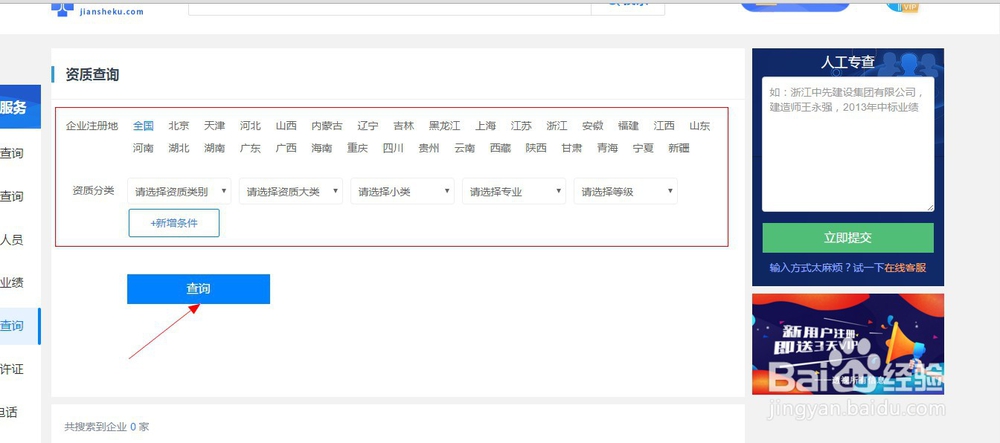
Task: Click 新用户注册即送3天VIP banner
Action: click(848, 344)
